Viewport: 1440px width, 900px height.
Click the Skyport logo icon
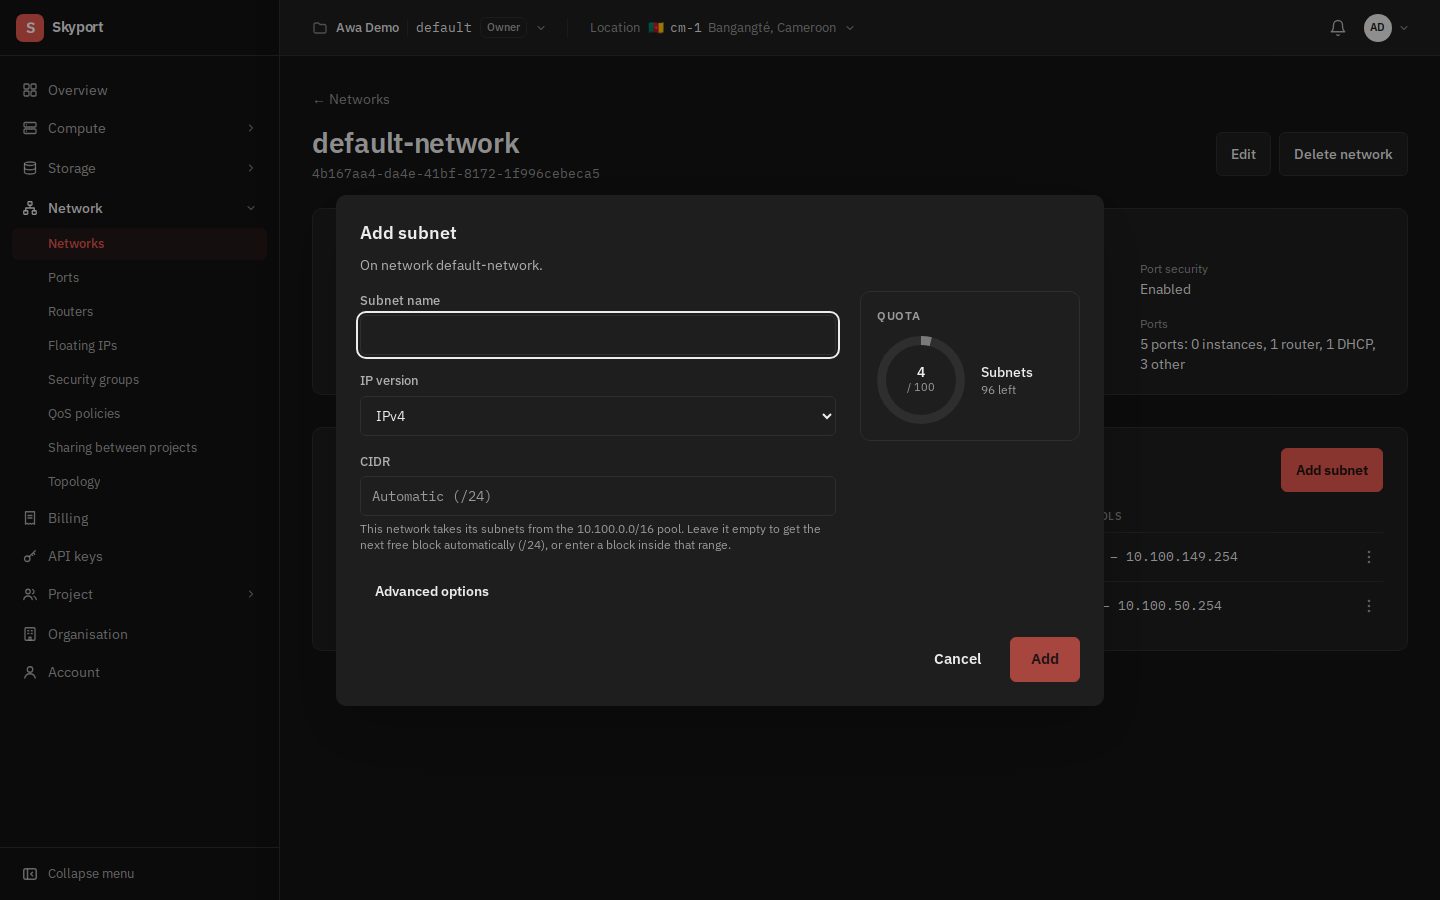click(x=30, y=28)
